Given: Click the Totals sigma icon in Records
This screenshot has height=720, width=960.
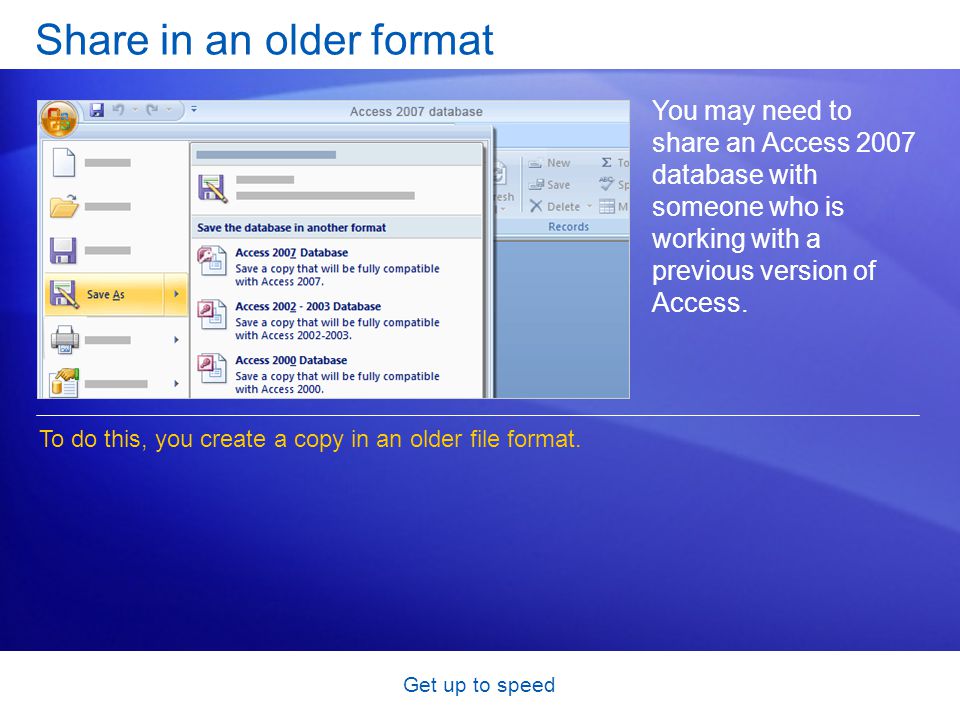Looking at the screenshot, I should pyautogui.click(x=606, y=162).
